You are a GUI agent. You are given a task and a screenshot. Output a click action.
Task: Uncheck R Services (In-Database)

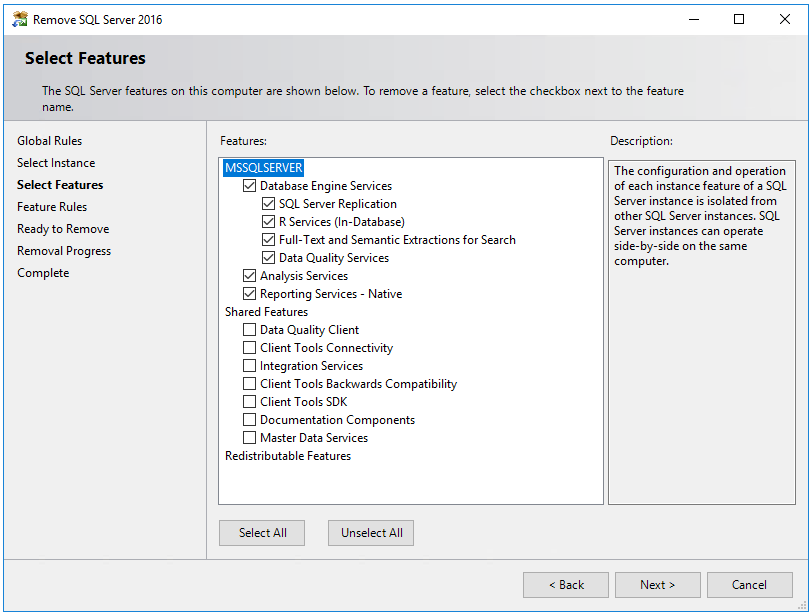268,221
